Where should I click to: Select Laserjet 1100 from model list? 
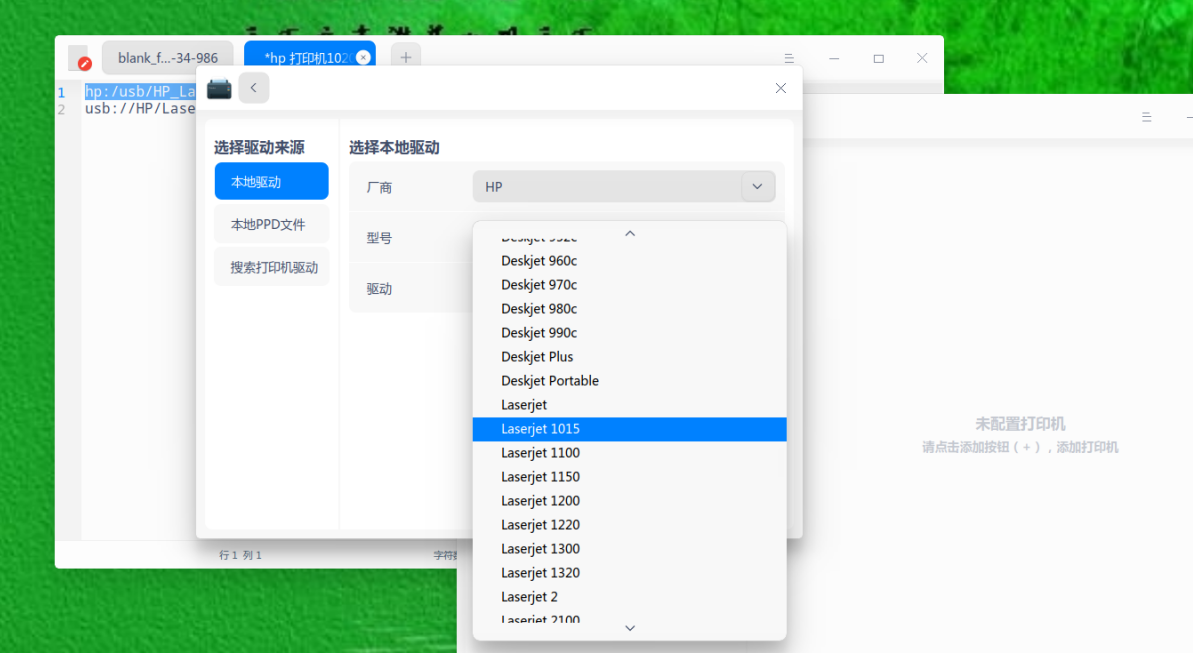[x=540, y=452]
